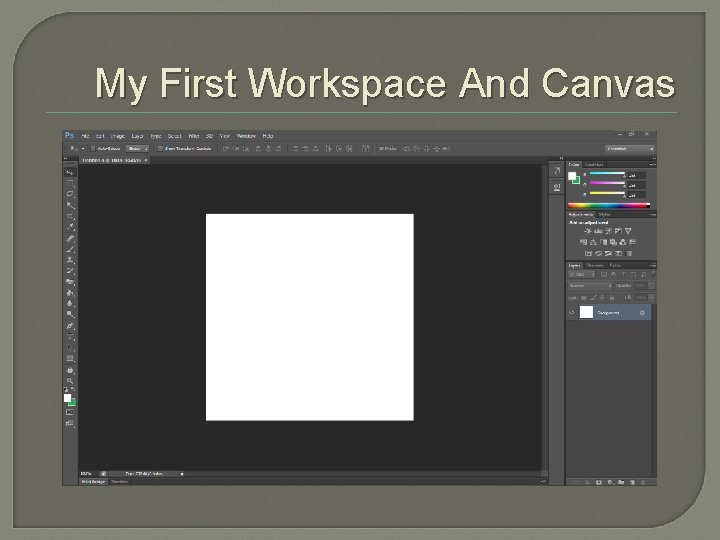Open the Color panel flyout menu
This screenshot has width=720, height=540.
point(653,164)
